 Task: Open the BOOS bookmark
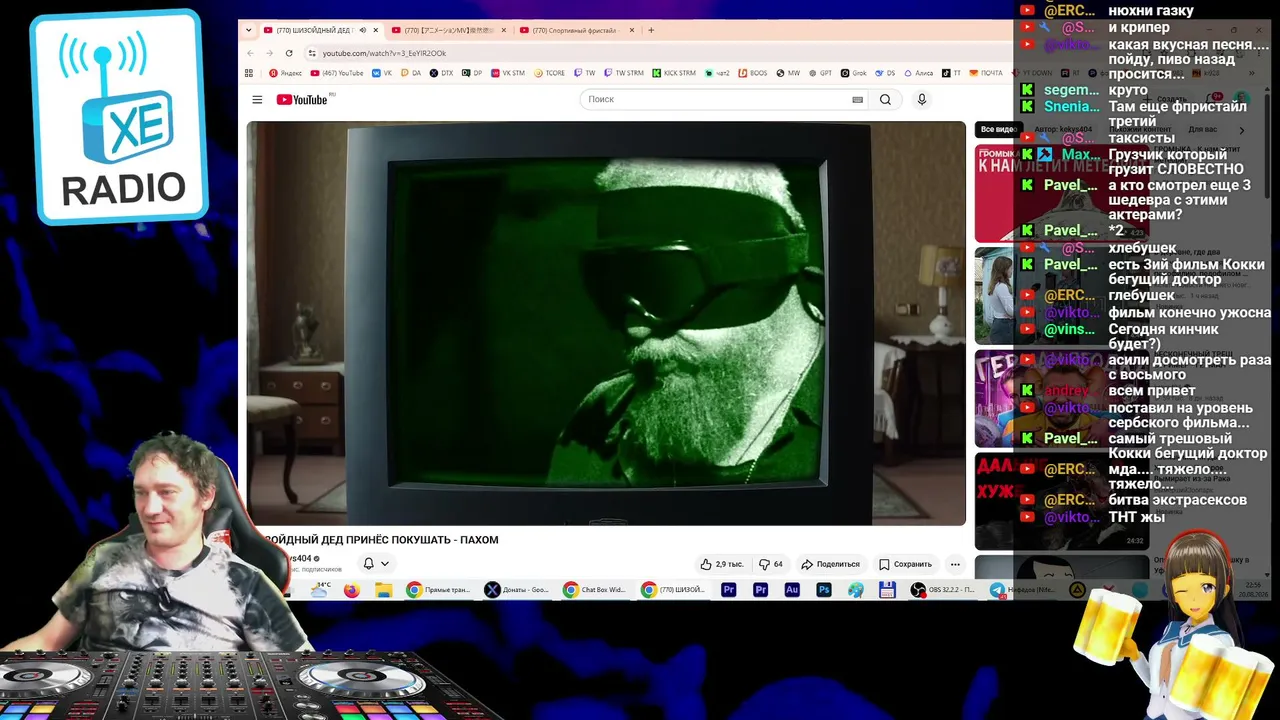coord(753,73)
